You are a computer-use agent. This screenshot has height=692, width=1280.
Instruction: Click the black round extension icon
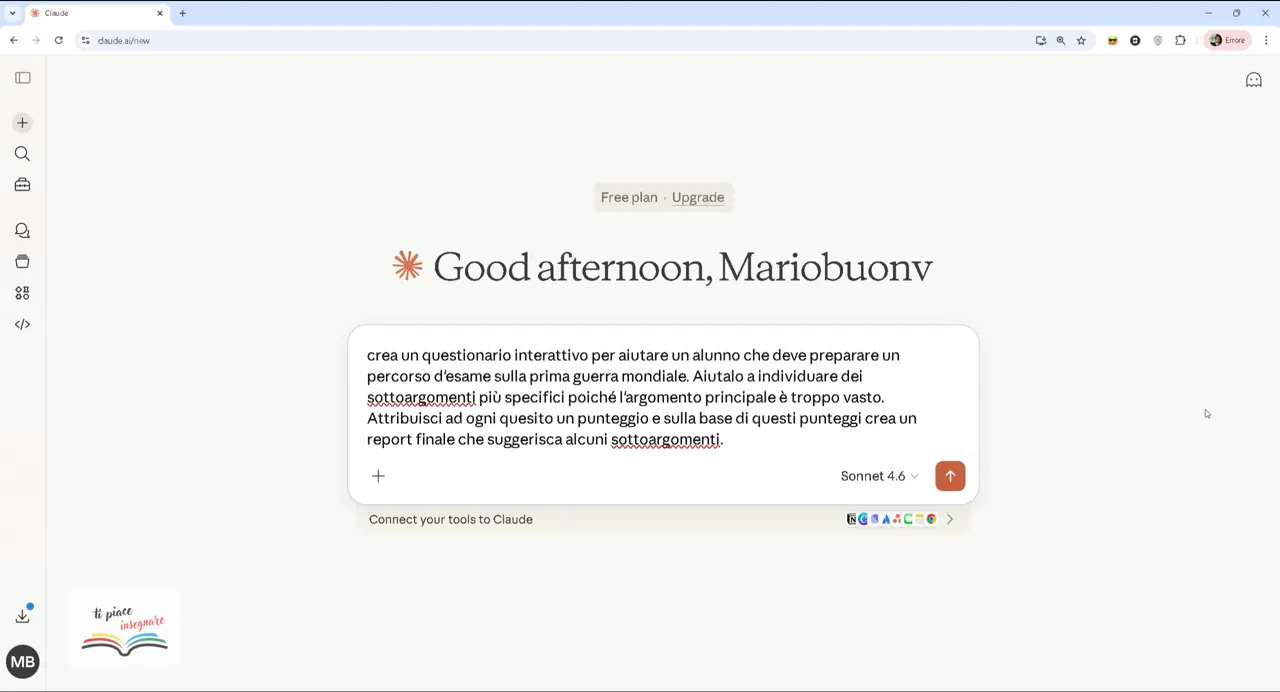[1135, 40]
